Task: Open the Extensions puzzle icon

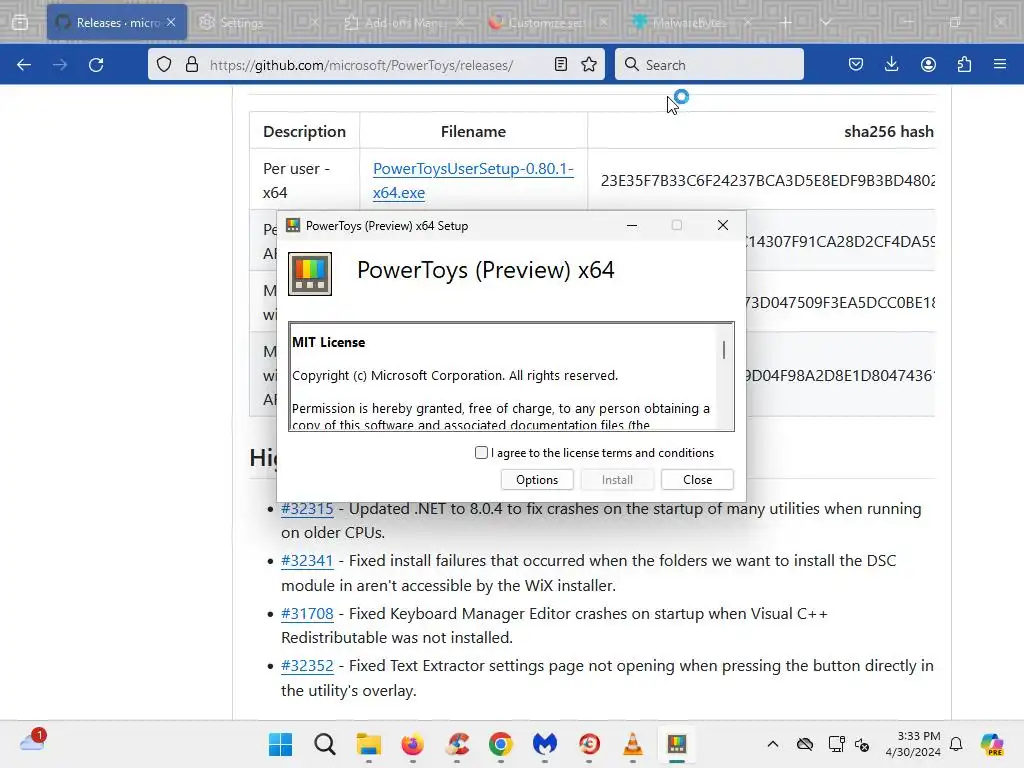Action: coord(964,65)
